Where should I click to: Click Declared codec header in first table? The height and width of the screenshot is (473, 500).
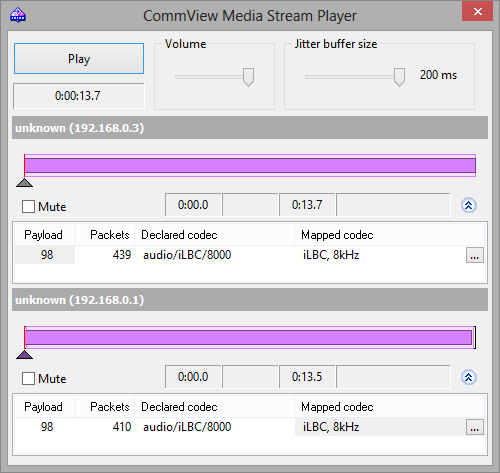click(215, 235)
